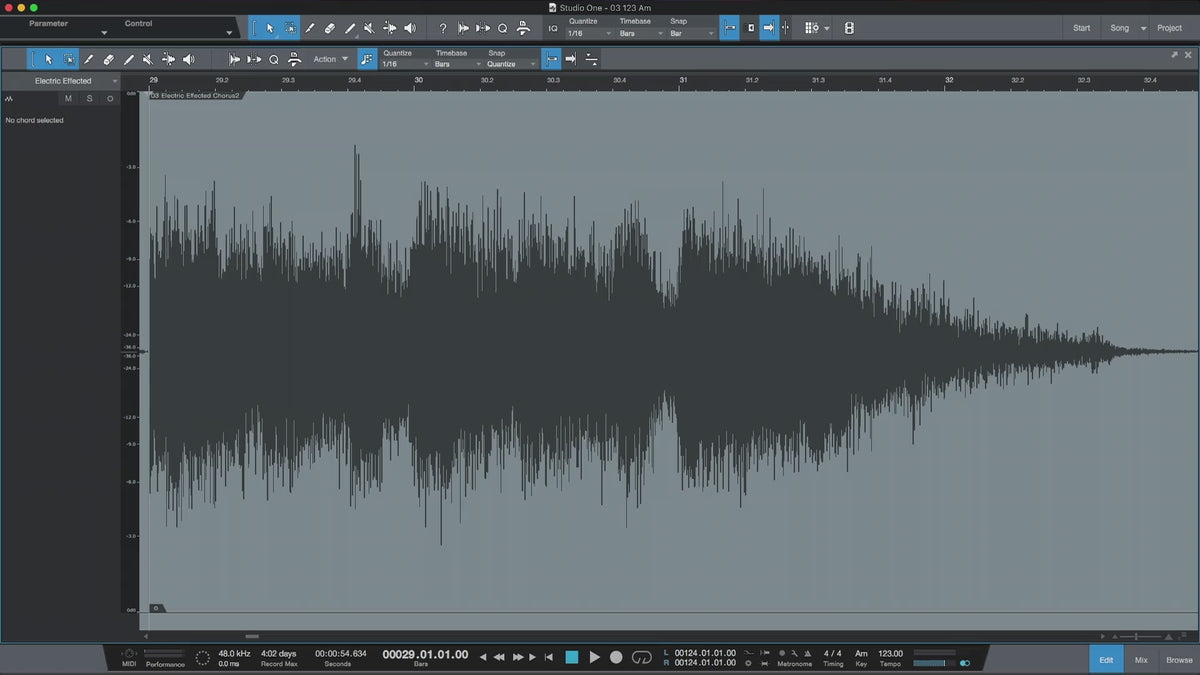Click the question mark help icon
Viewport: 1200px width, 675px height.
443,28
